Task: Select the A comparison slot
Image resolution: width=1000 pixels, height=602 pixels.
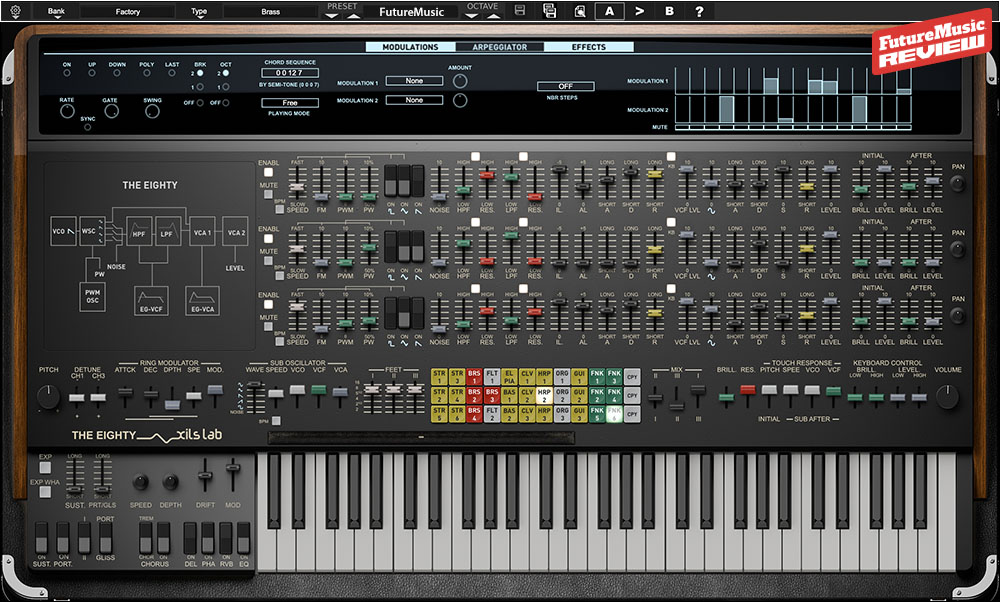Action: (610, 11)
